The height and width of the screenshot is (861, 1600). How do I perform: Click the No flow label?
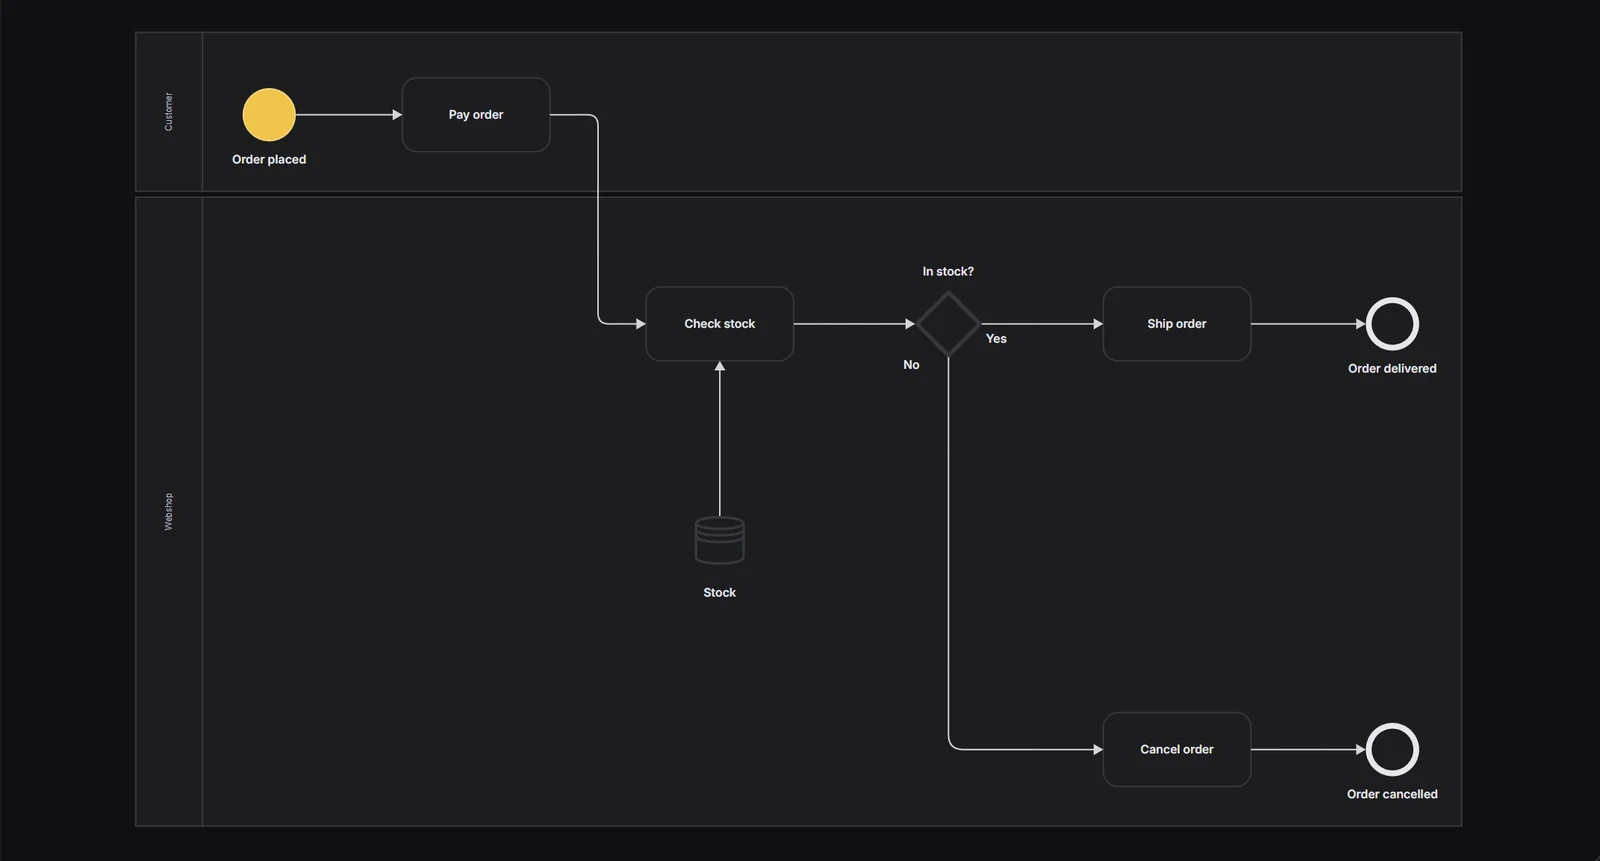pyautogui.click(x=911, y=365)
